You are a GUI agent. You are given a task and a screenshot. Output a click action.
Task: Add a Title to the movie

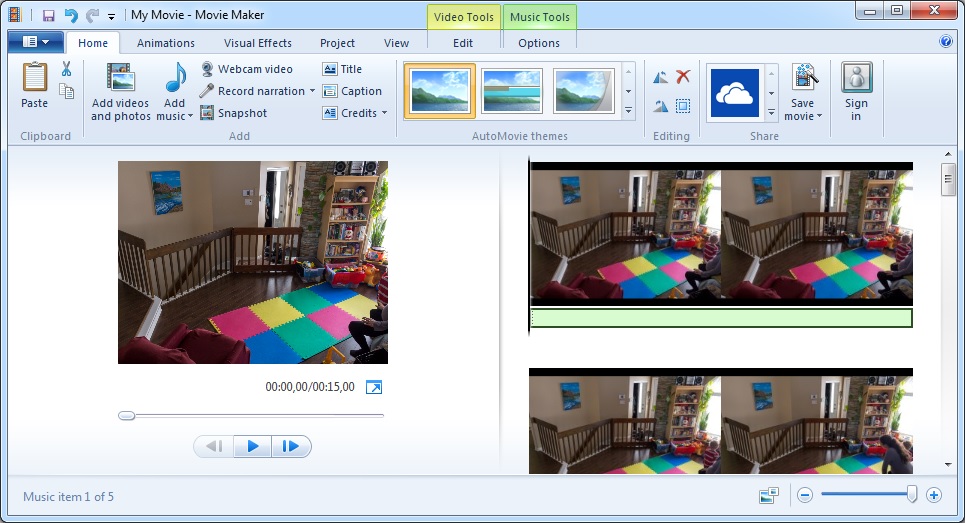[342, 69]
